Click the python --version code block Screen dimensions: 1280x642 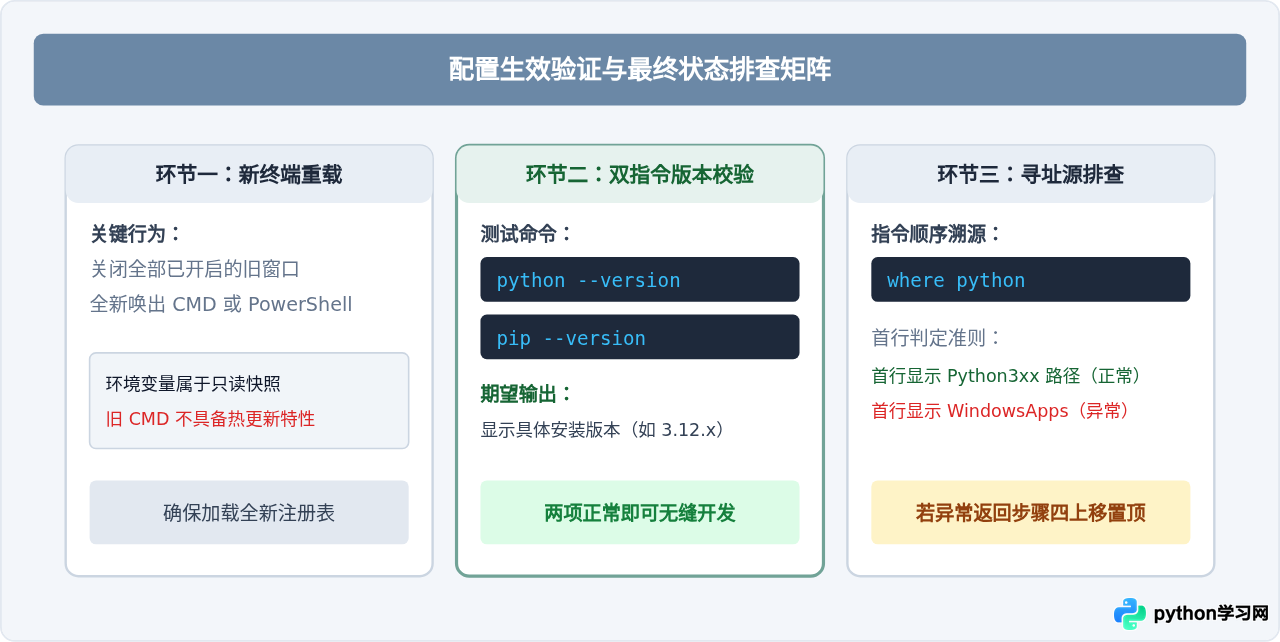click(x=640, y=280)
